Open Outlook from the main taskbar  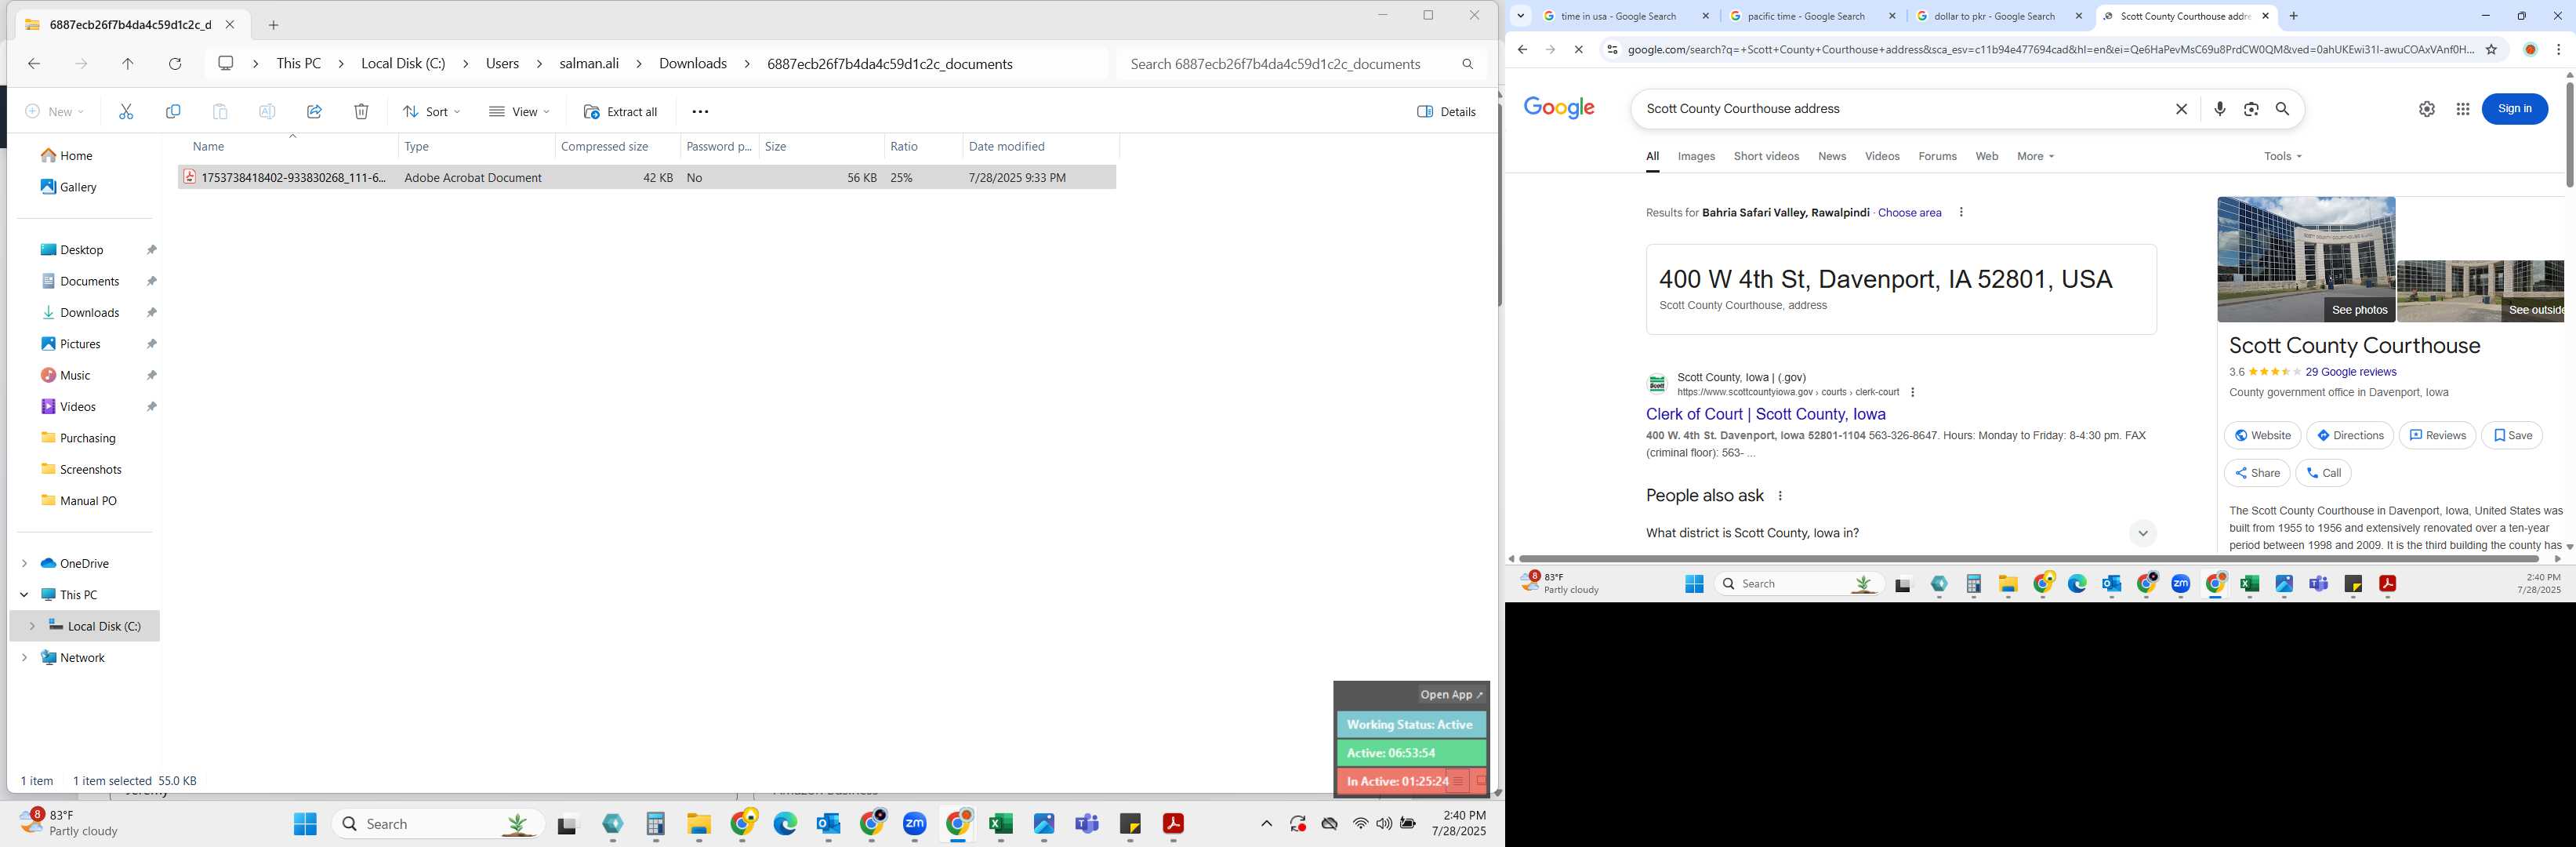click(x=828, y=824)
